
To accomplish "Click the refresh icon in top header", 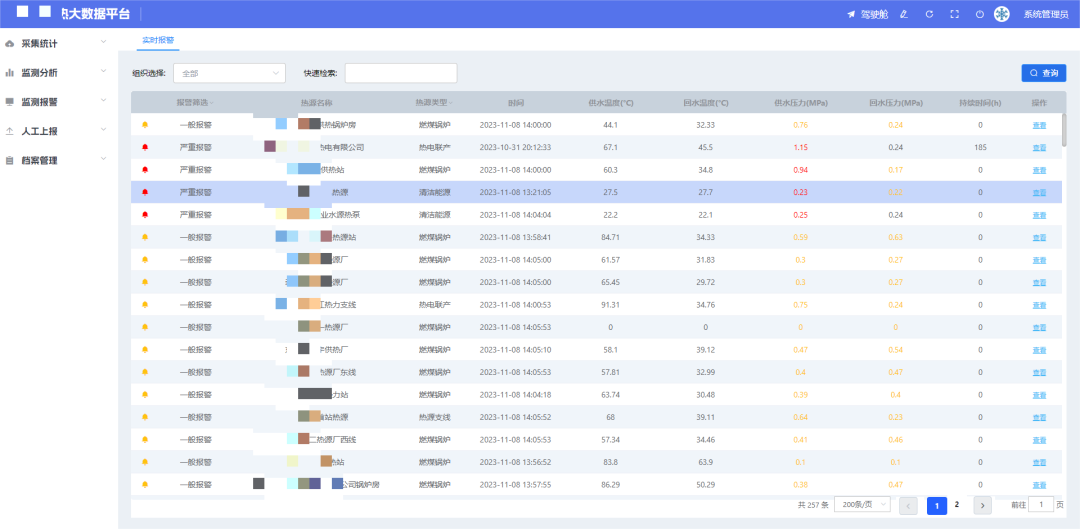I will coord(929,14).
